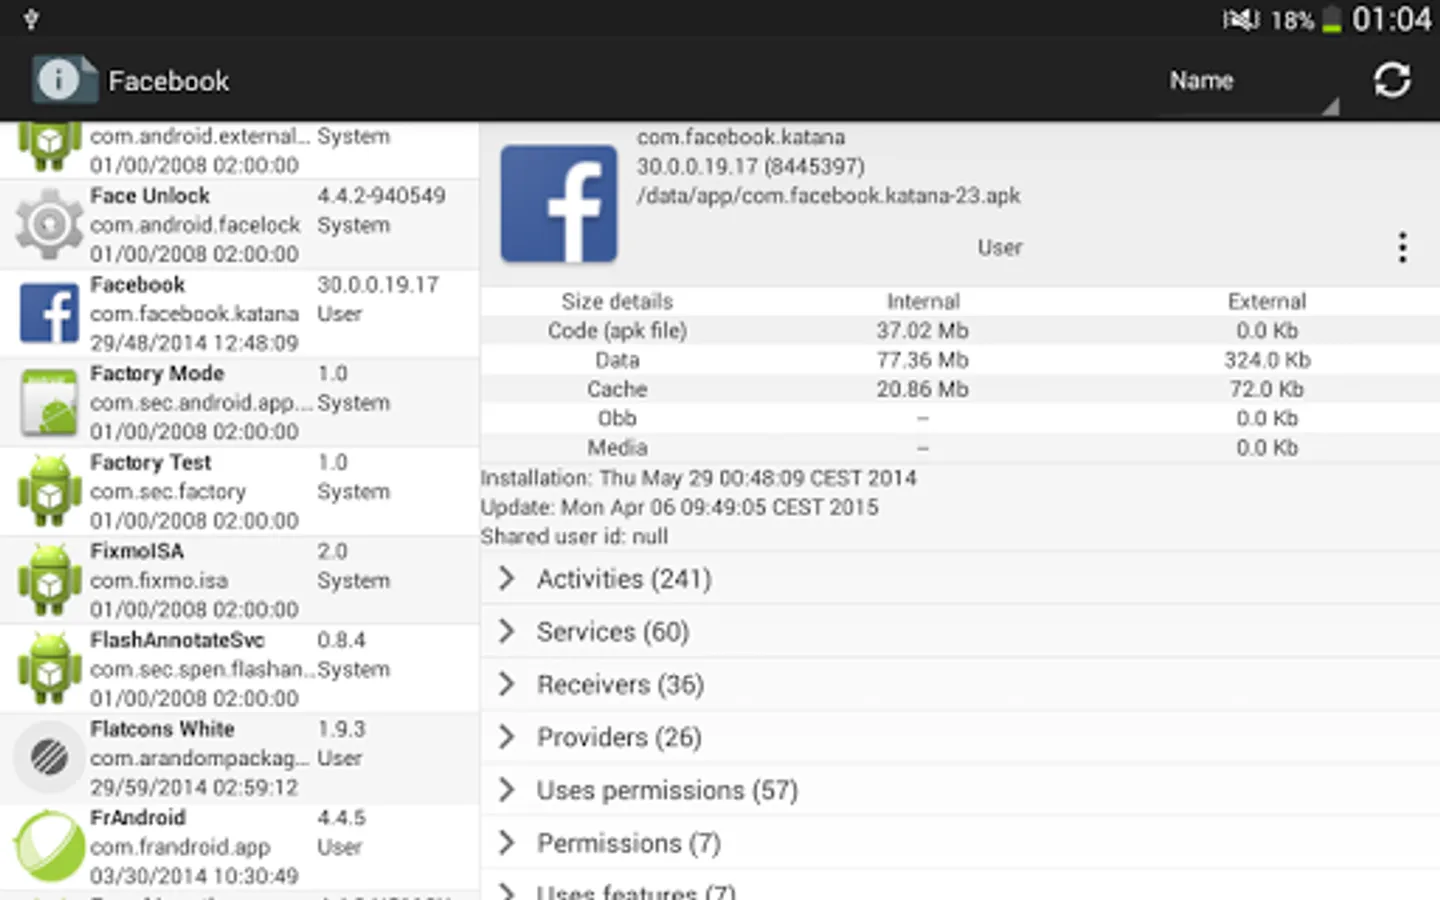Select the Face Unlock gear icon
The height and width of the screenshot is (900, 1440).
point(48,224)
